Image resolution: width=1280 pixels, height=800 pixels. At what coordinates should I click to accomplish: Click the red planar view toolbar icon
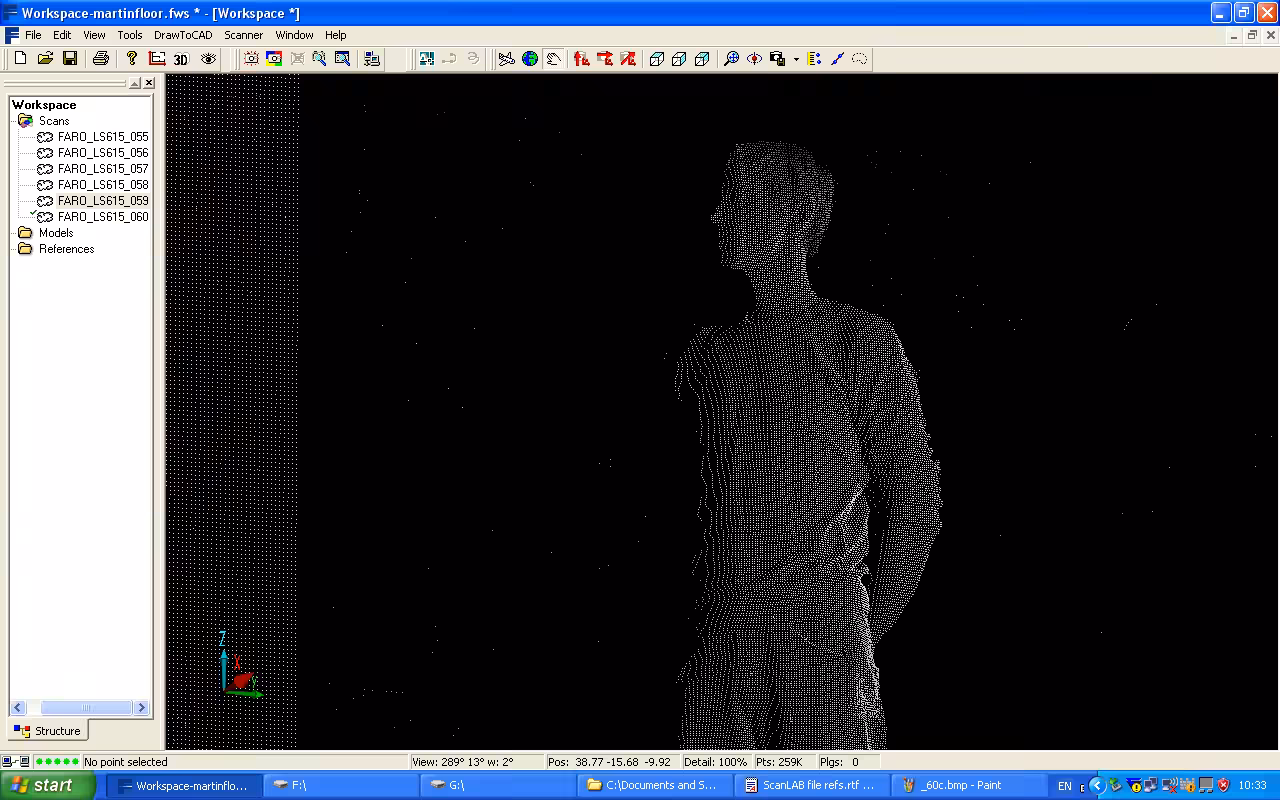(x=157, y=59)
